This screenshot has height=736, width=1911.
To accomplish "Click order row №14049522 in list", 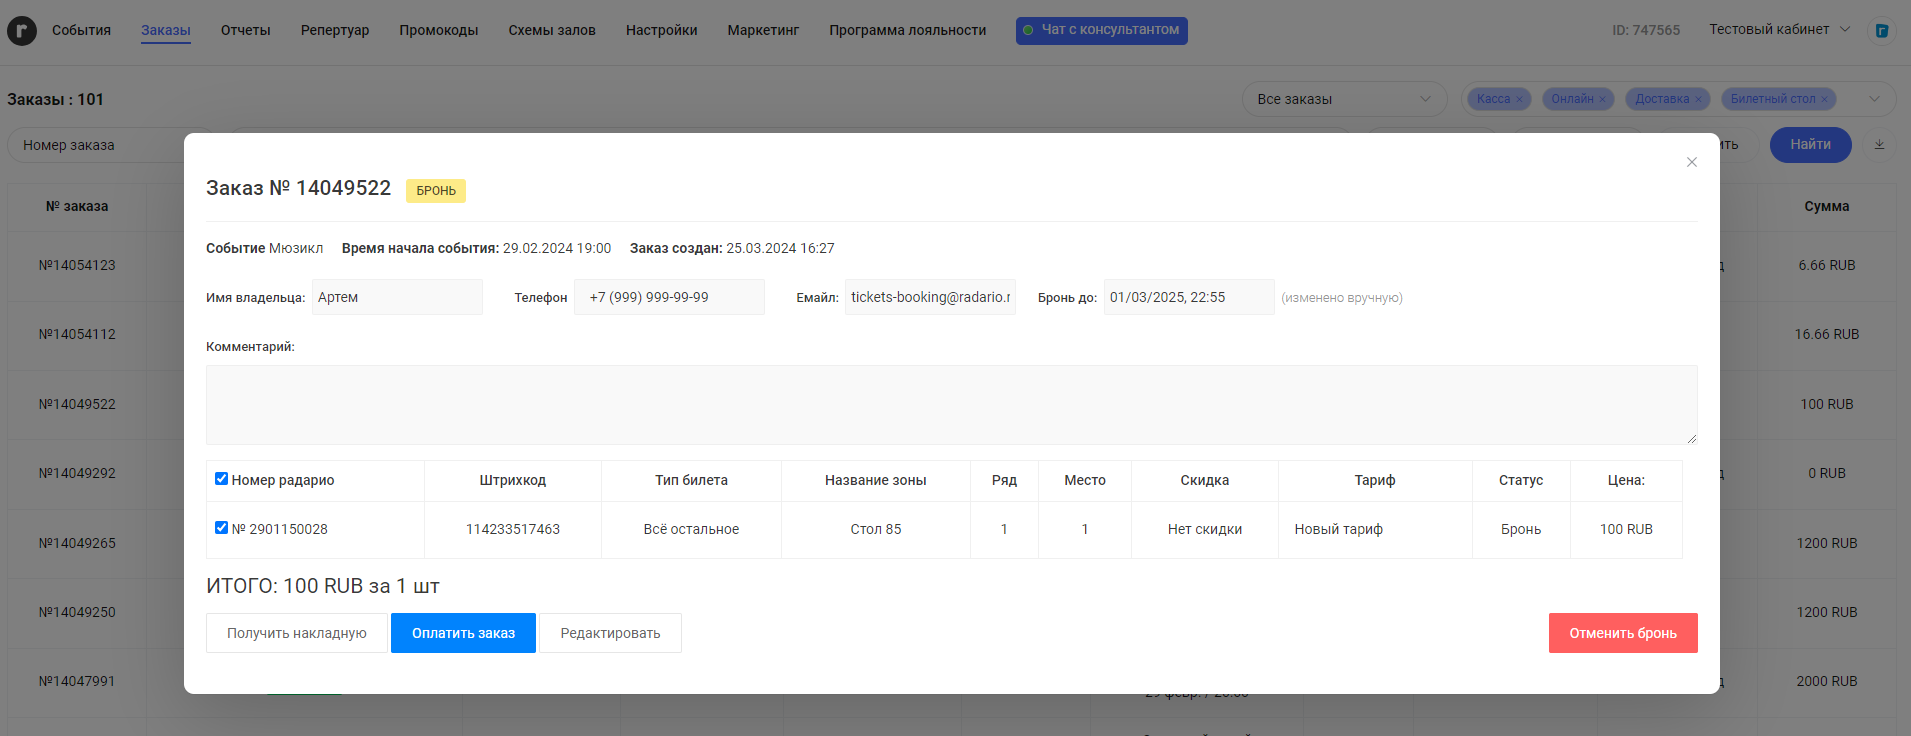I will click(77, 404).
